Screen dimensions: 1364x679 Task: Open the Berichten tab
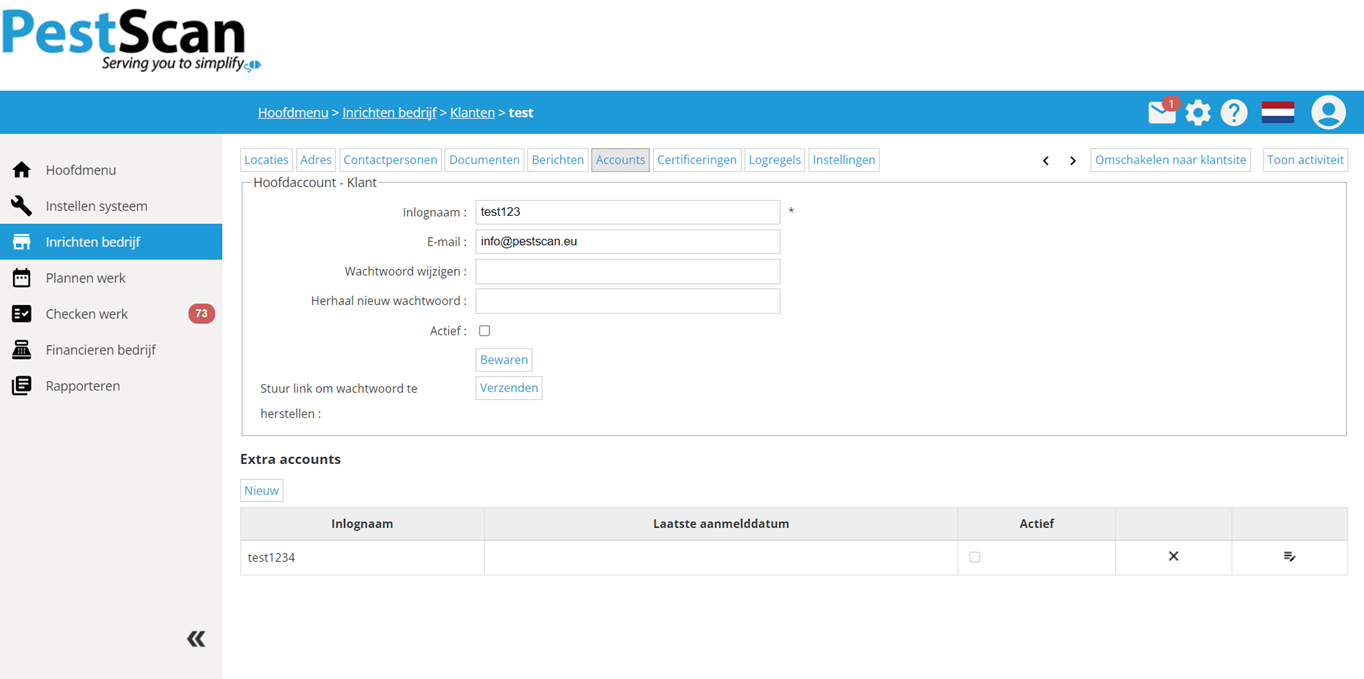point(558,160)
